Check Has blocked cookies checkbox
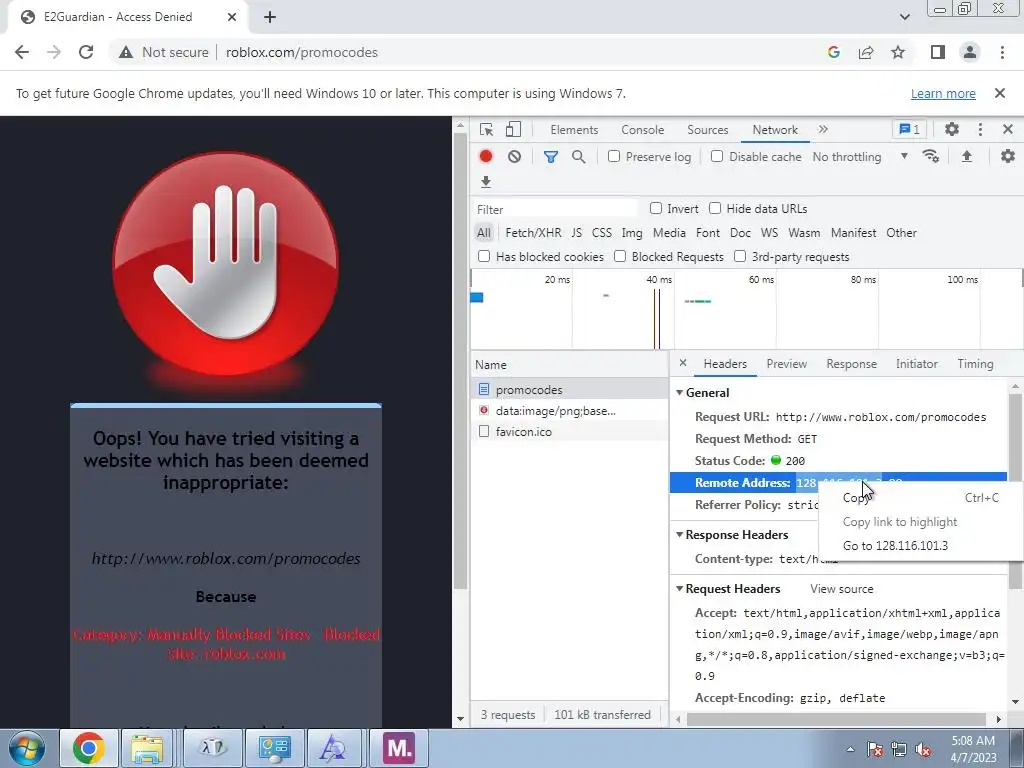The height and width of the screenshot is (768, 1024). (x=484, y=257)
